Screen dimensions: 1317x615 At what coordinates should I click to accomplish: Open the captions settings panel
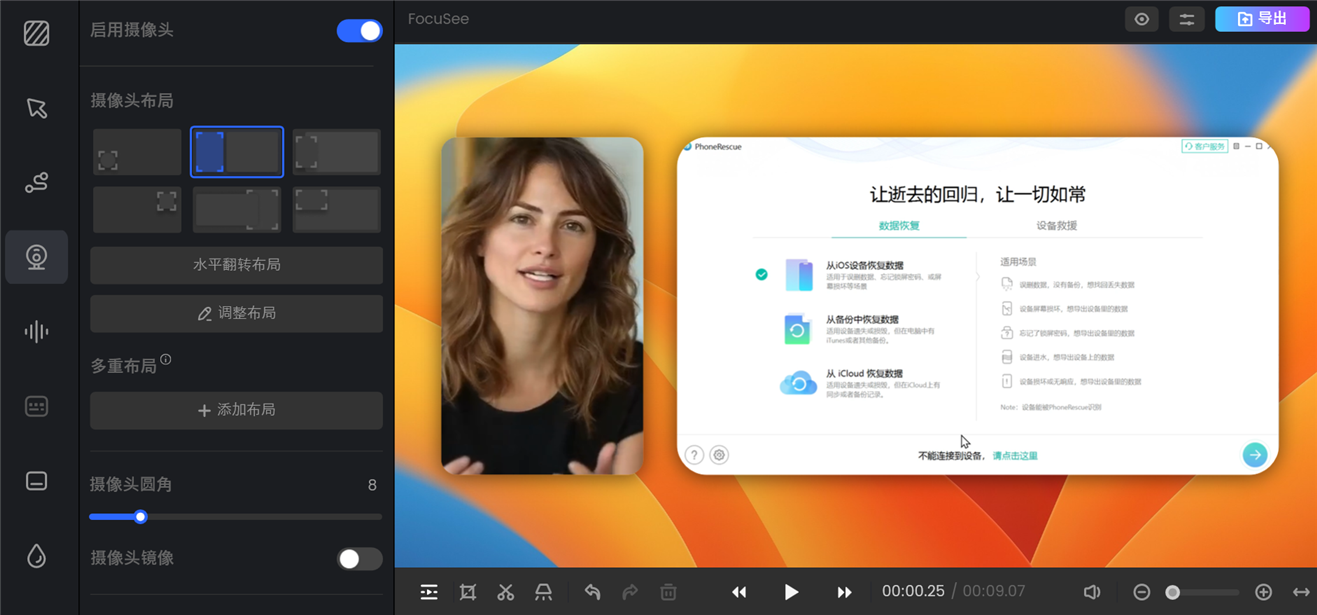coord(37,407)
